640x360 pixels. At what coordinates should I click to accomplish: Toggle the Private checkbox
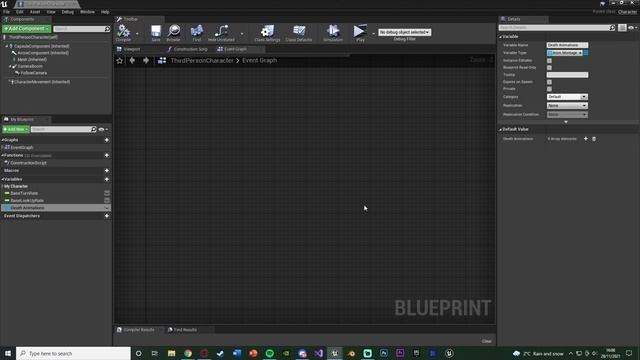point(549,89)
